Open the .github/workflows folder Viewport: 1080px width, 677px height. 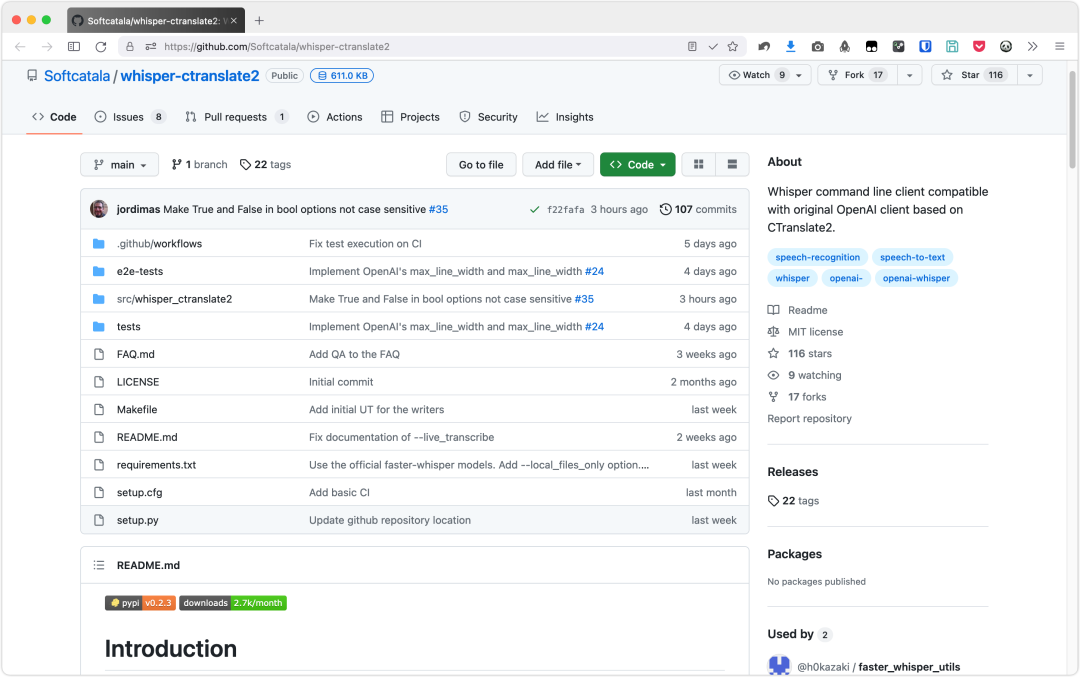coord(159,244)
